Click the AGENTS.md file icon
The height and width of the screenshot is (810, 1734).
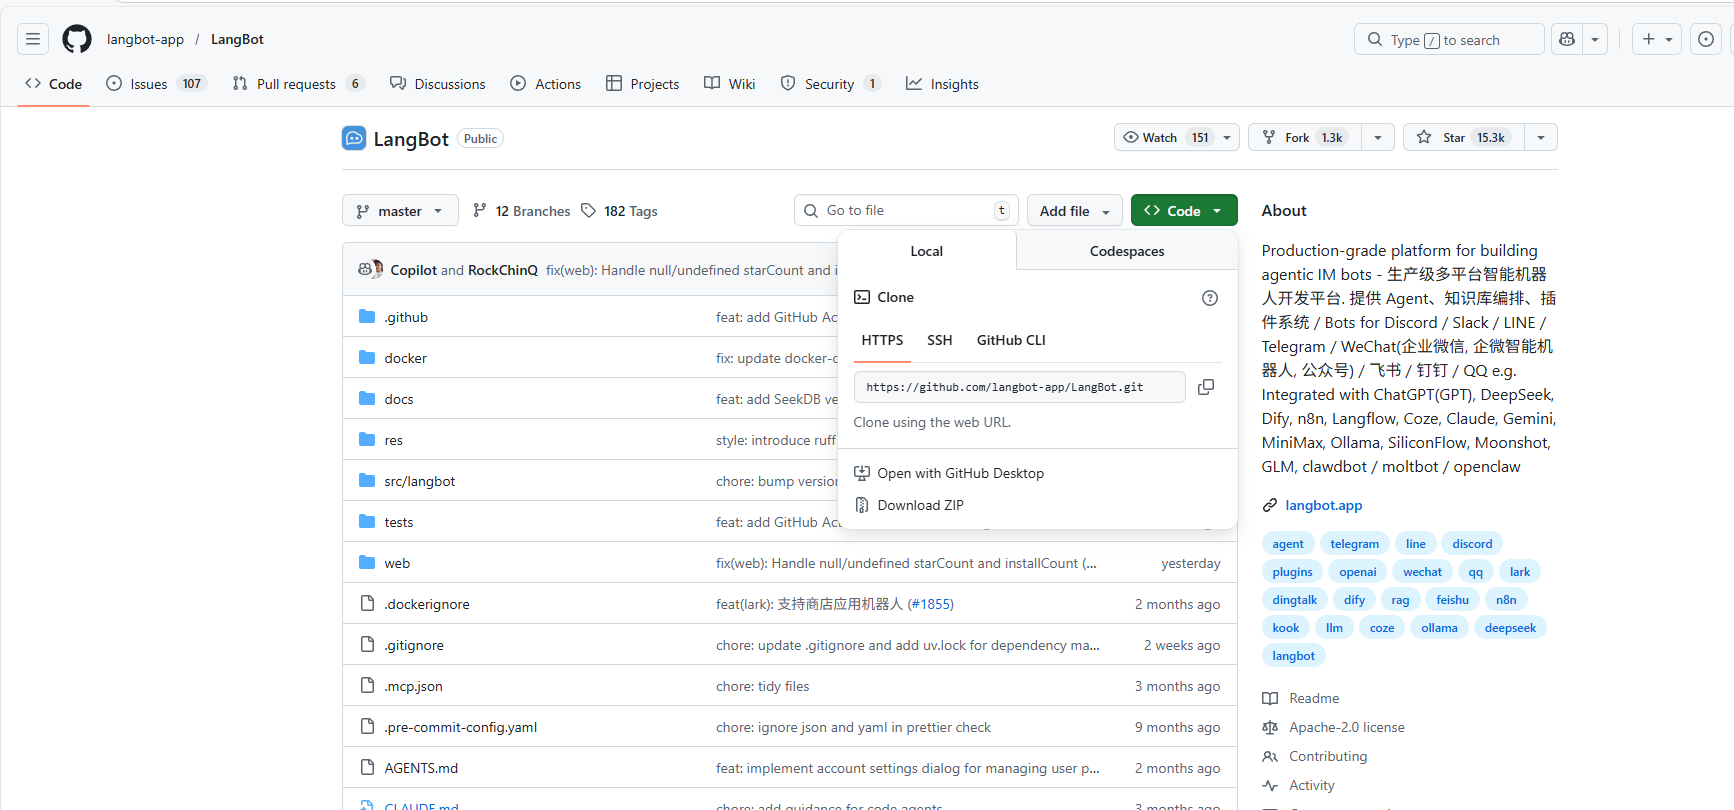pos(367,768)
